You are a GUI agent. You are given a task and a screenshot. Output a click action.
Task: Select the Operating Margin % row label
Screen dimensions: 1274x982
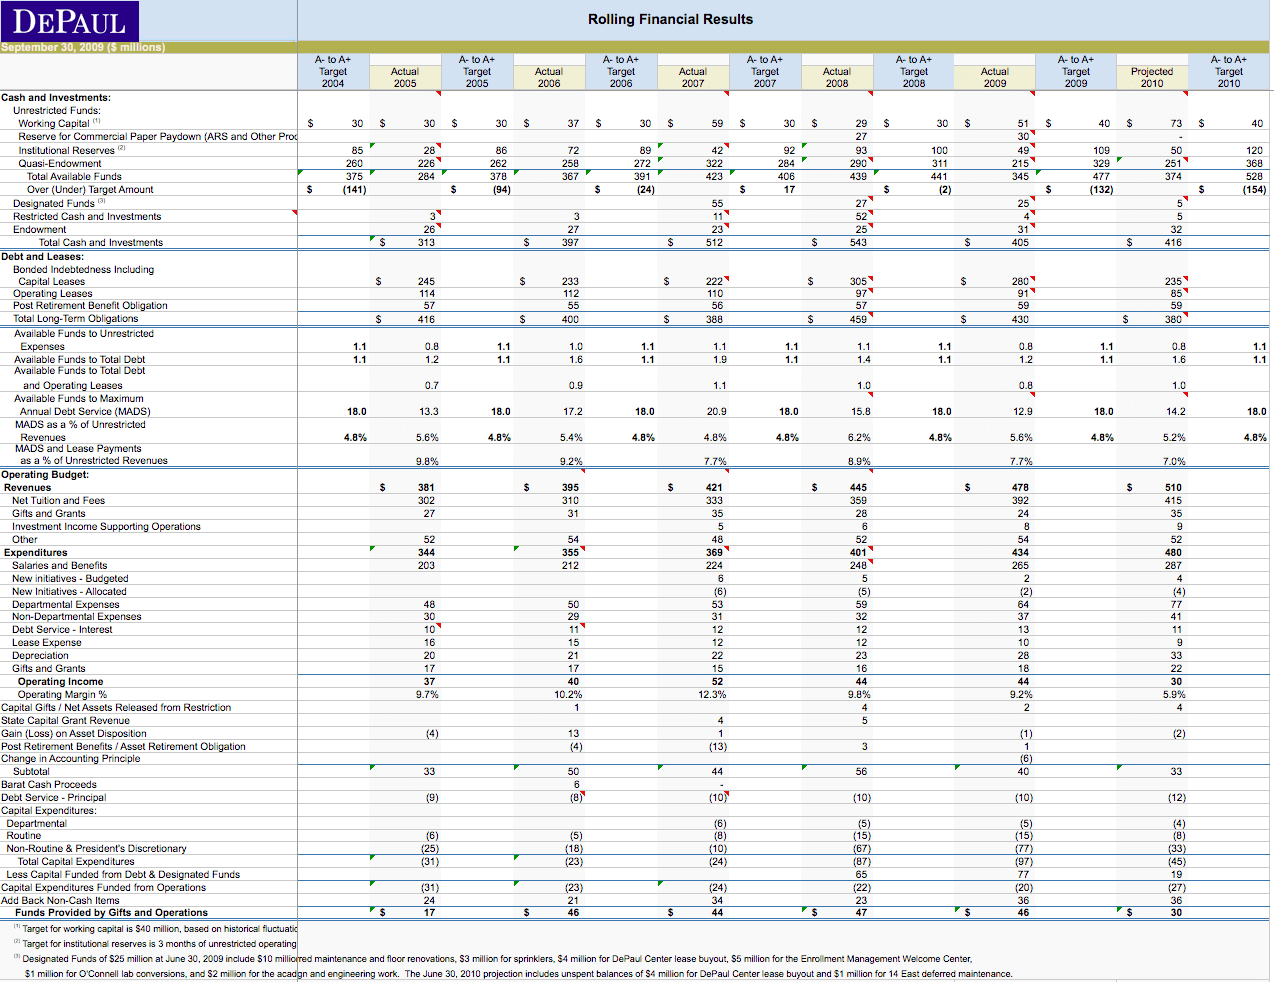pos(62,694)
